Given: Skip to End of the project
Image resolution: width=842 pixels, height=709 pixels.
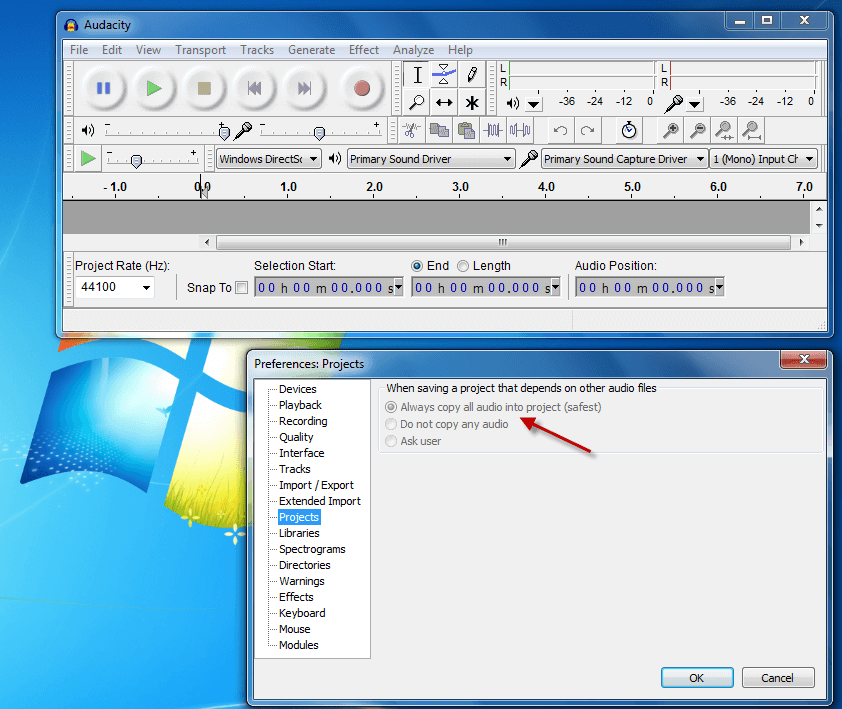Looking at the screenshot, I should coord(304,88).
